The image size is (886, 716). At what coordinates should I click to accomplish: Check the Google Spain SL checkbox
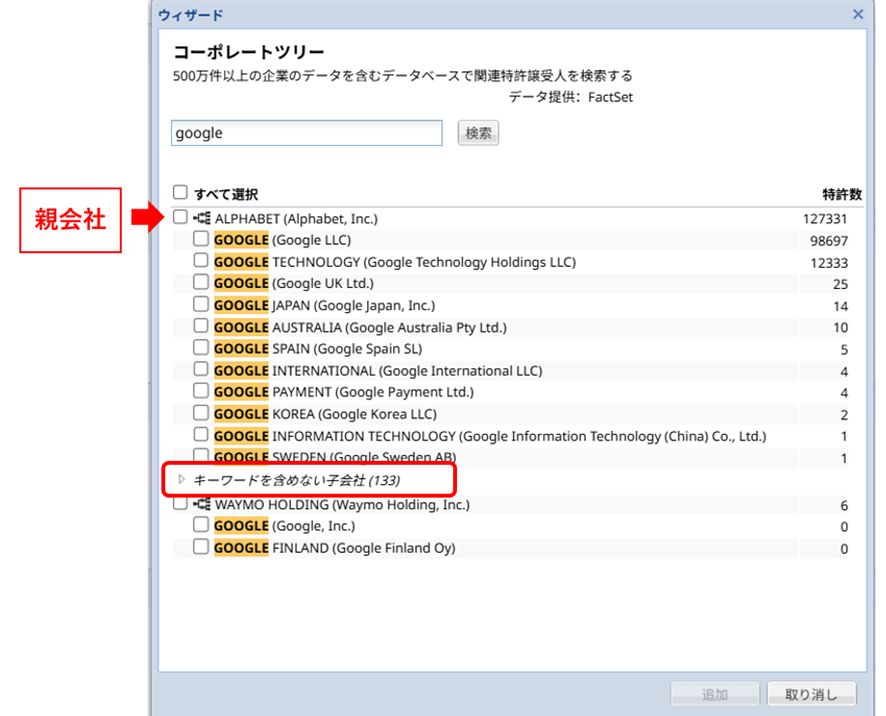[201, 348]
